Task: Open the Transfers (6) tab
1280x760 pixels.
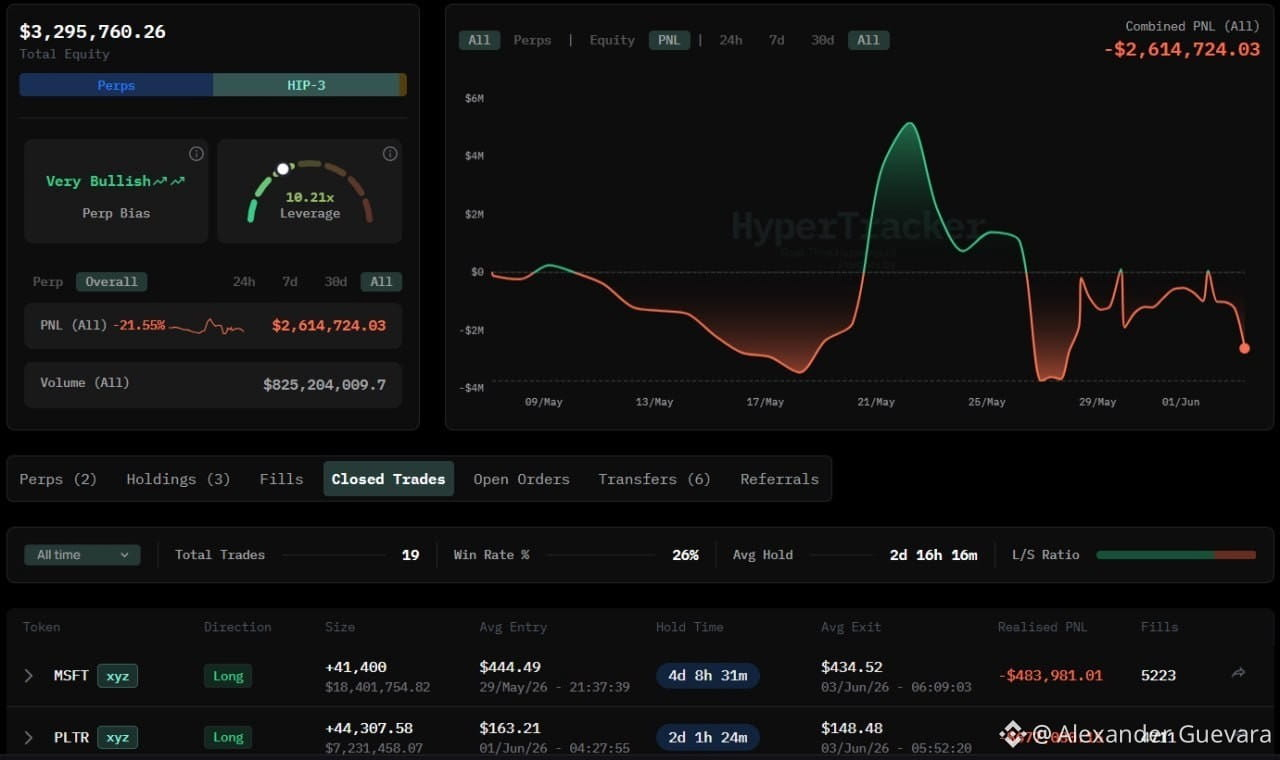Action: tap(654, 479)
